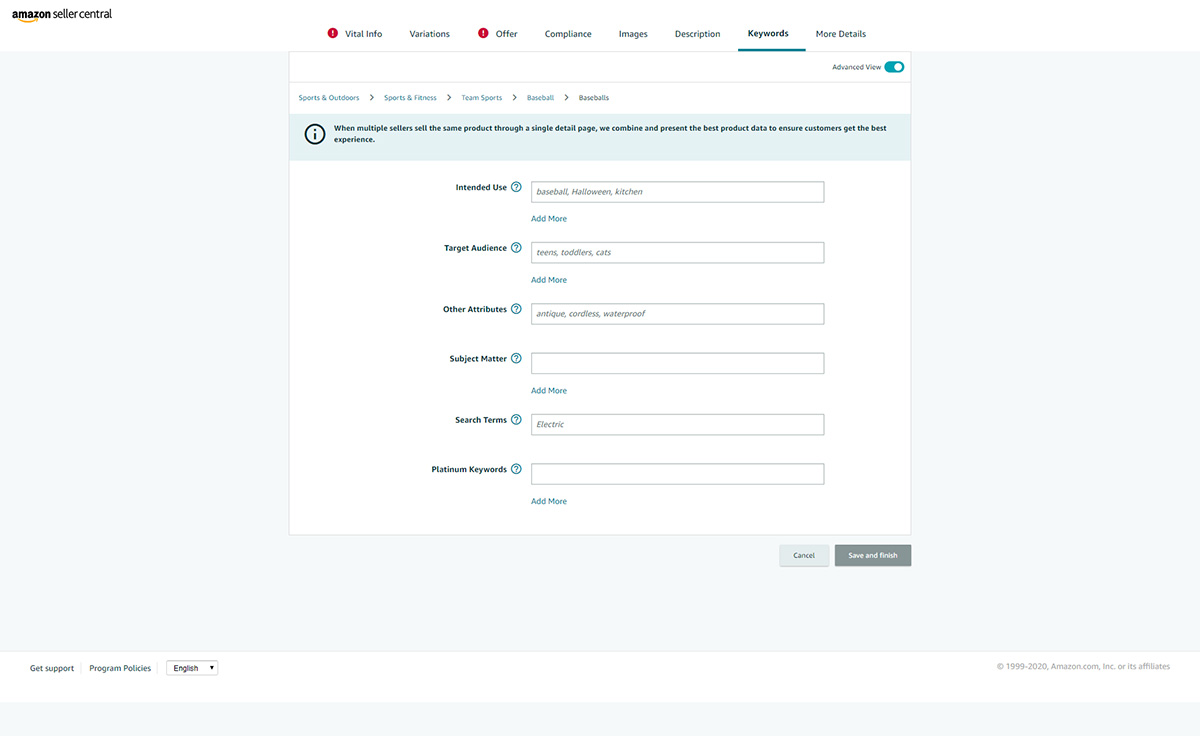
Task: Click the Platinum Keywords help icon
Action: [x=516, y=469]
